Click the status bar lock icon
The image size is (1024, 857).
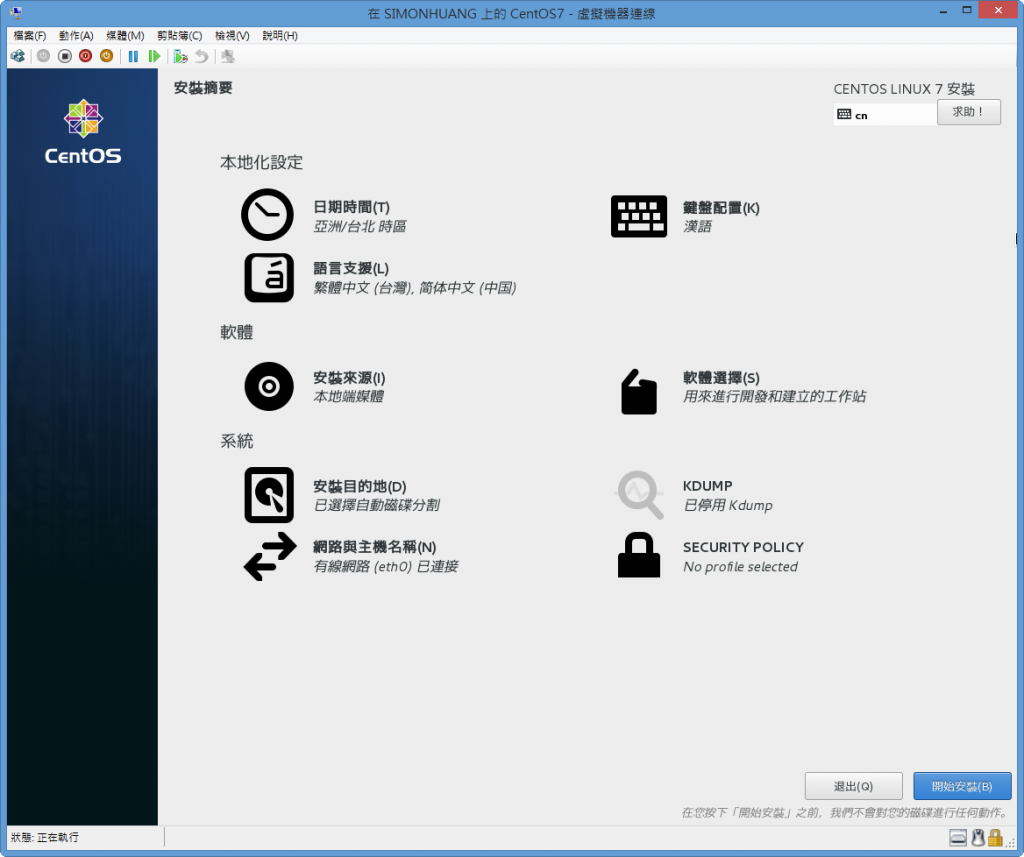point(995,837)
